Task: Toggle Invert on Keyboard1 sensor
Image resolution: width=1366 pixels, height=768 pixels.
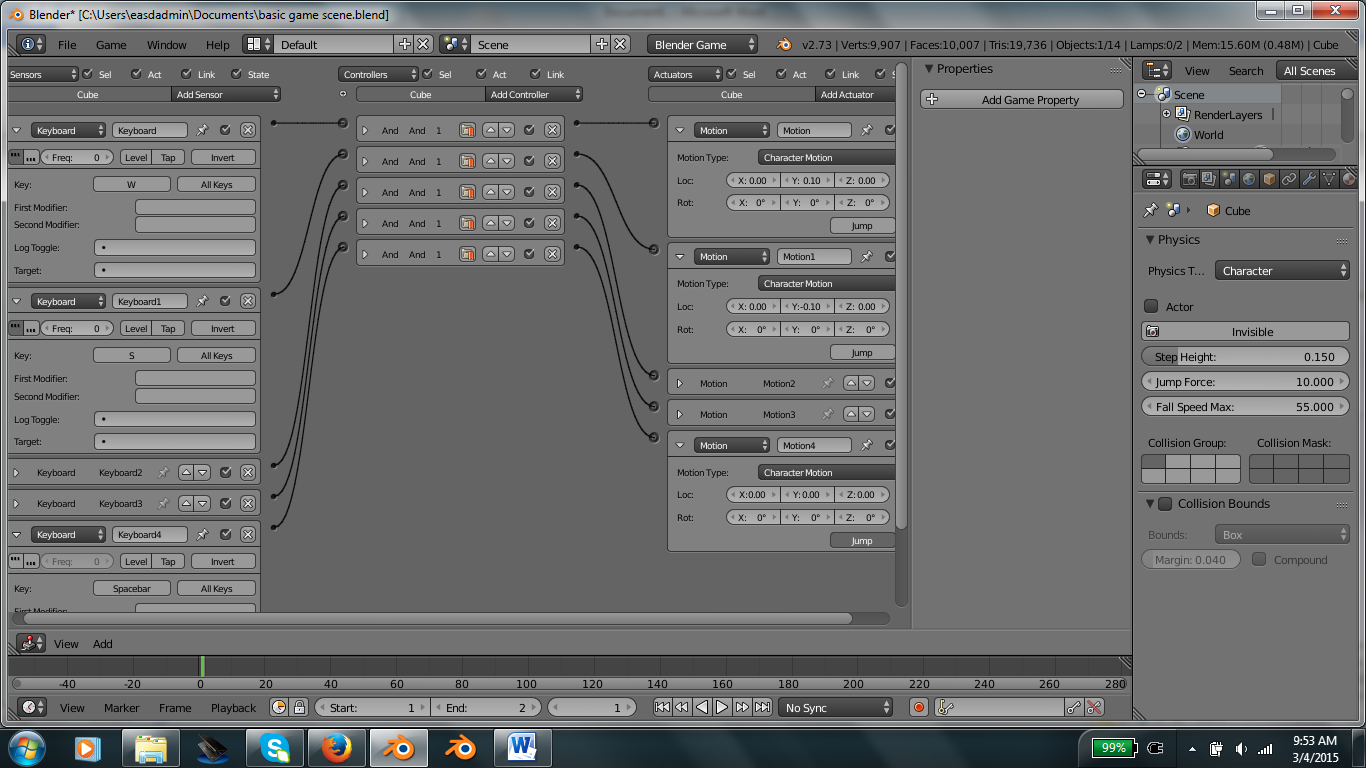Action: (x=222, y=328)
